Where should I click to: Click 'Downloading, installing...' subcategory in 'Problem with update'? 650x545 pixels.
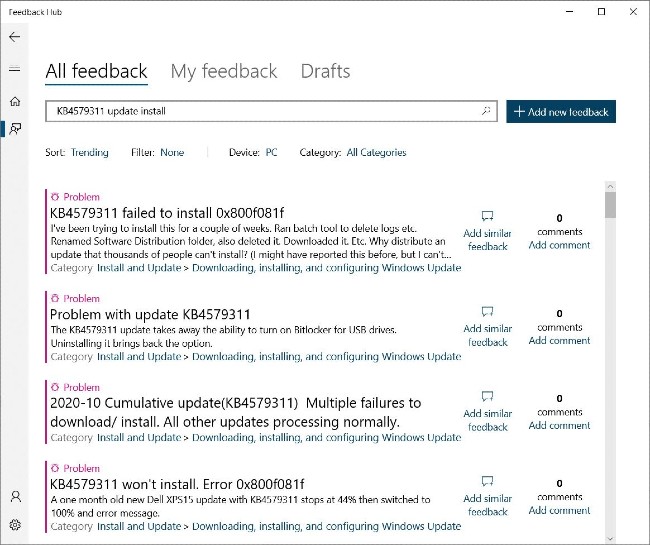(327, 356)
